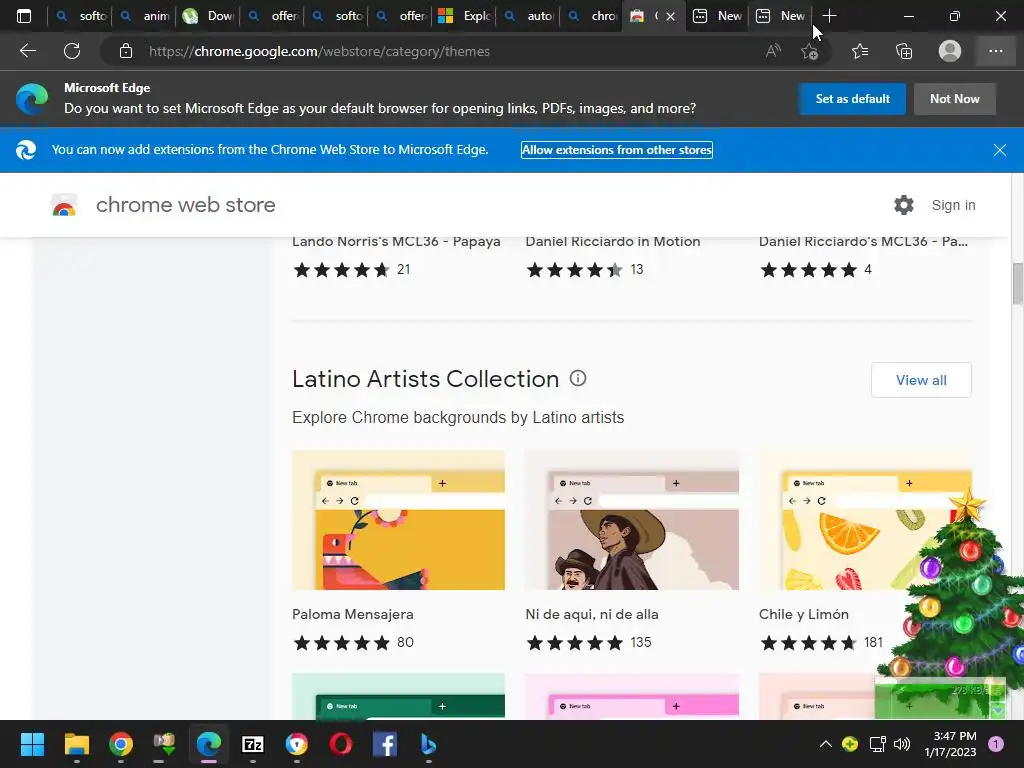Set Edge as default browser
Screen dimensions: 1024x768
852,99
